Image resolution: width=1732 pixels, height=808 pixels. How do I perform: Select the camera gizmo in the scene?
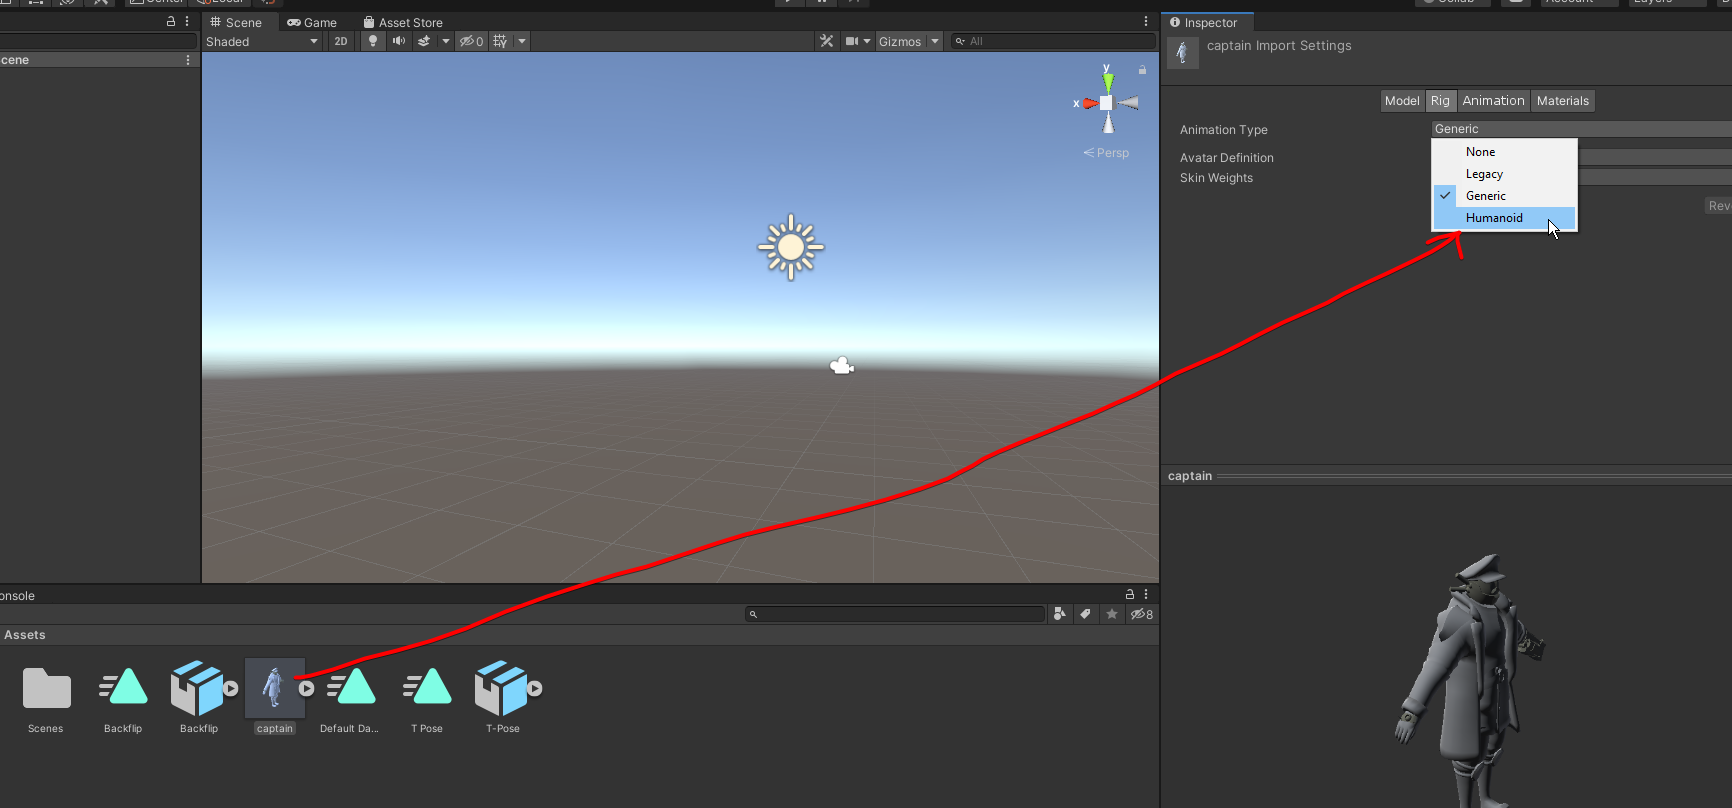point(842,366)
